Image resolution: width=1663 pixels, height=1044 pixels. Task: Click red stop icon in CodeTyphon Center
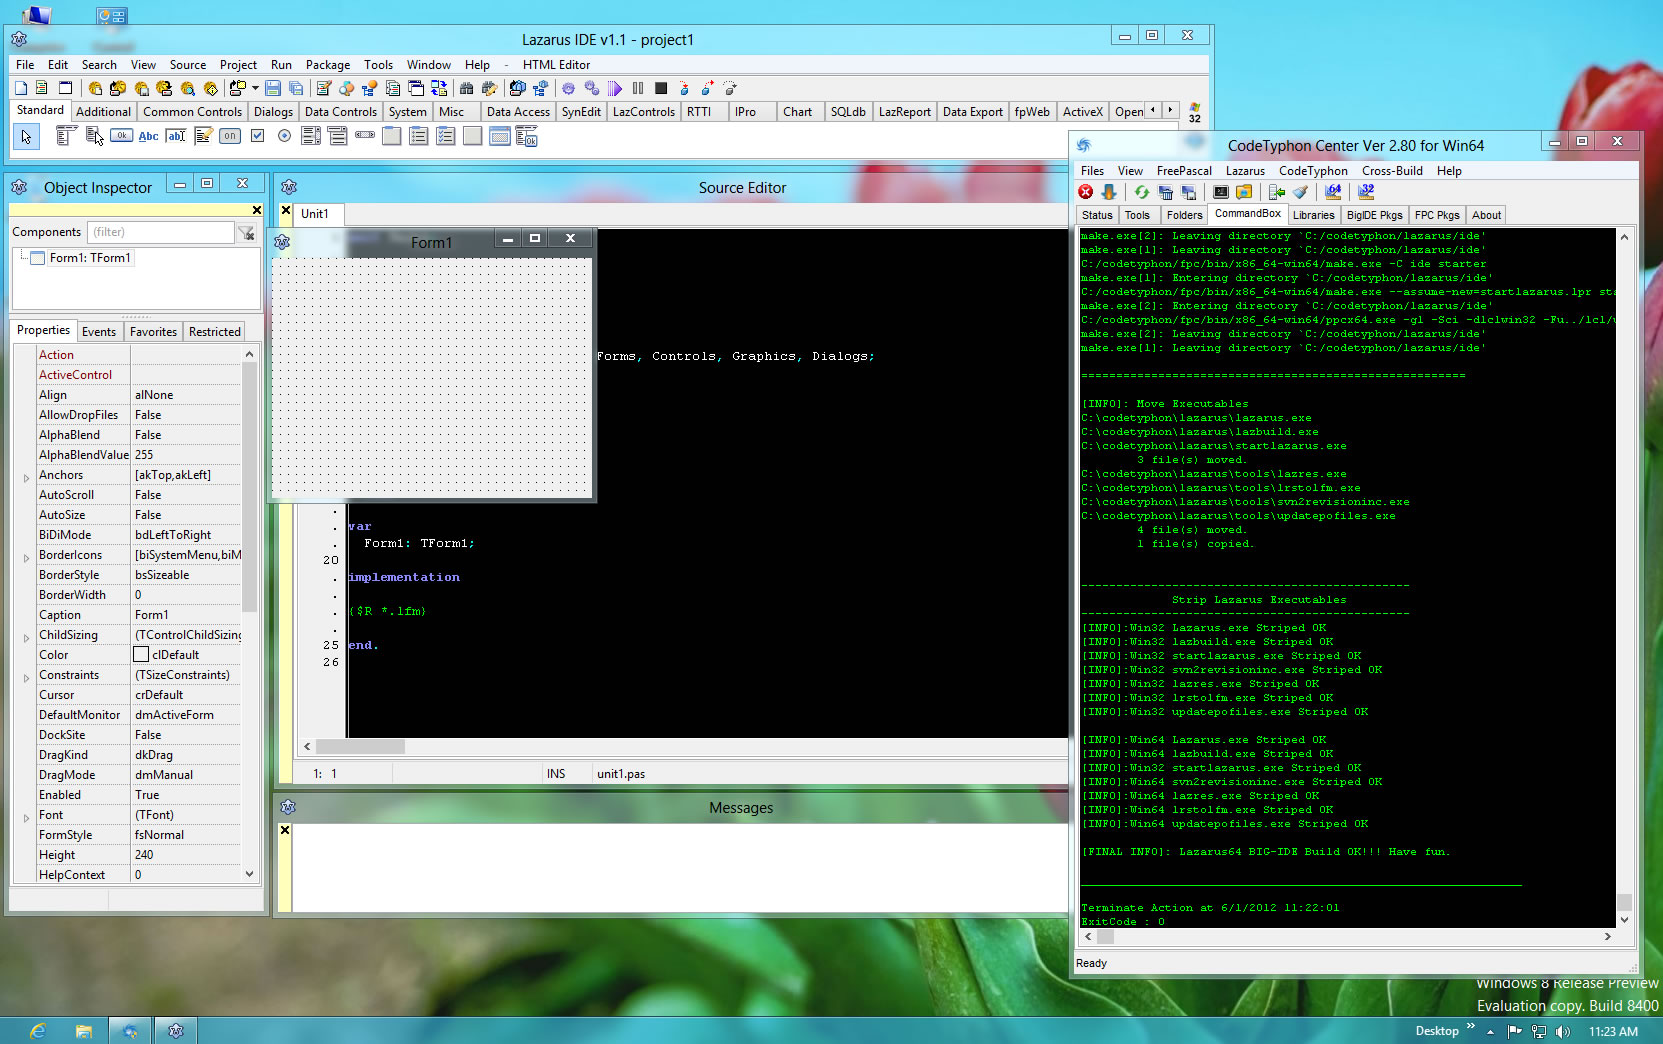(1086, 192)
